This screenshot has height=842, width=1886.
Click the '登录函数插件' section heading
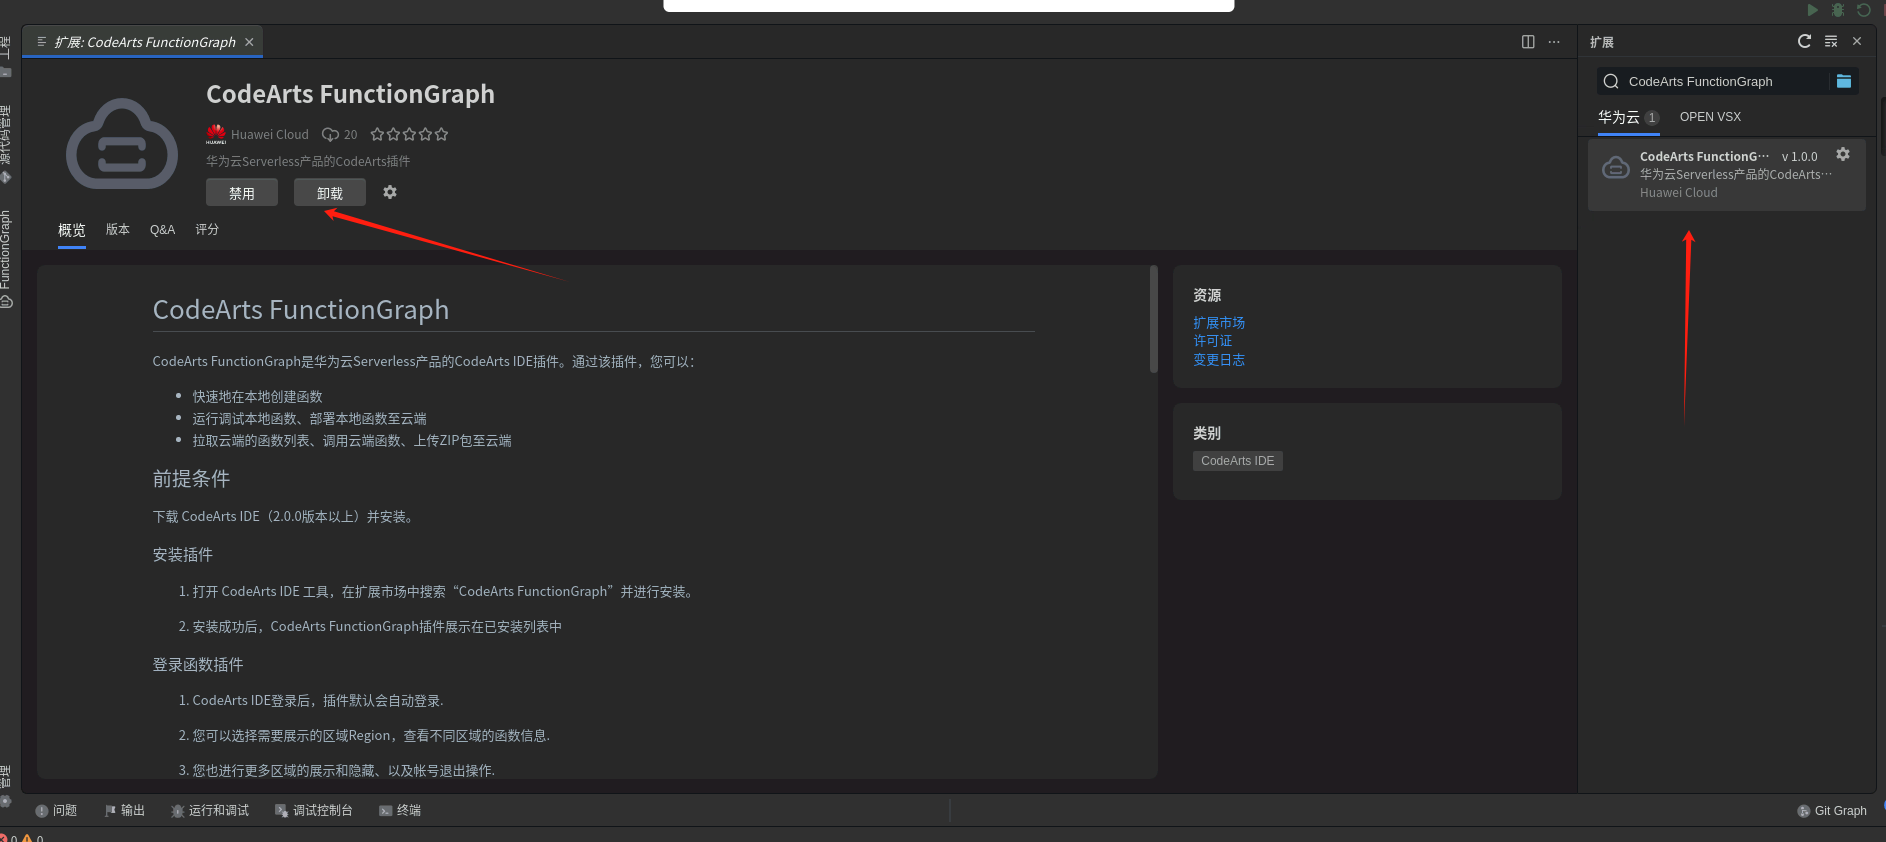(198, 665)
